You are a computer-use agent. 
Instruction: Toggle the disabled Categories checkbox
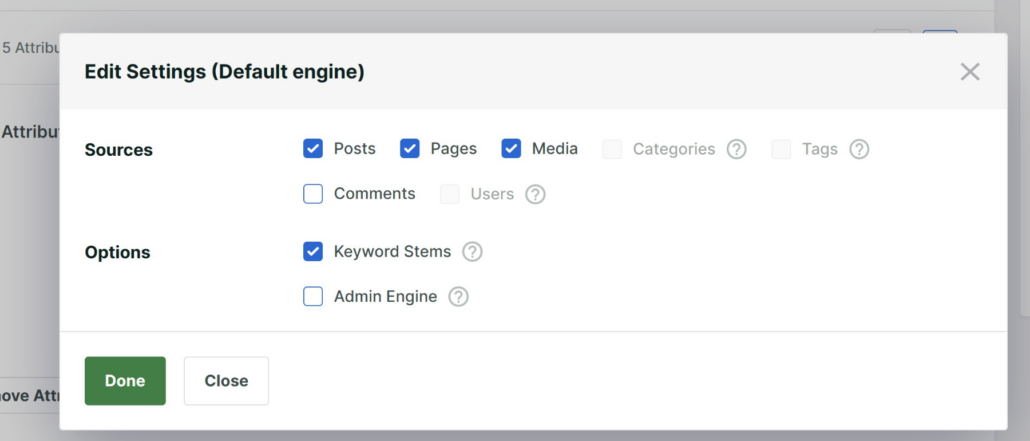tap(612, 149)
